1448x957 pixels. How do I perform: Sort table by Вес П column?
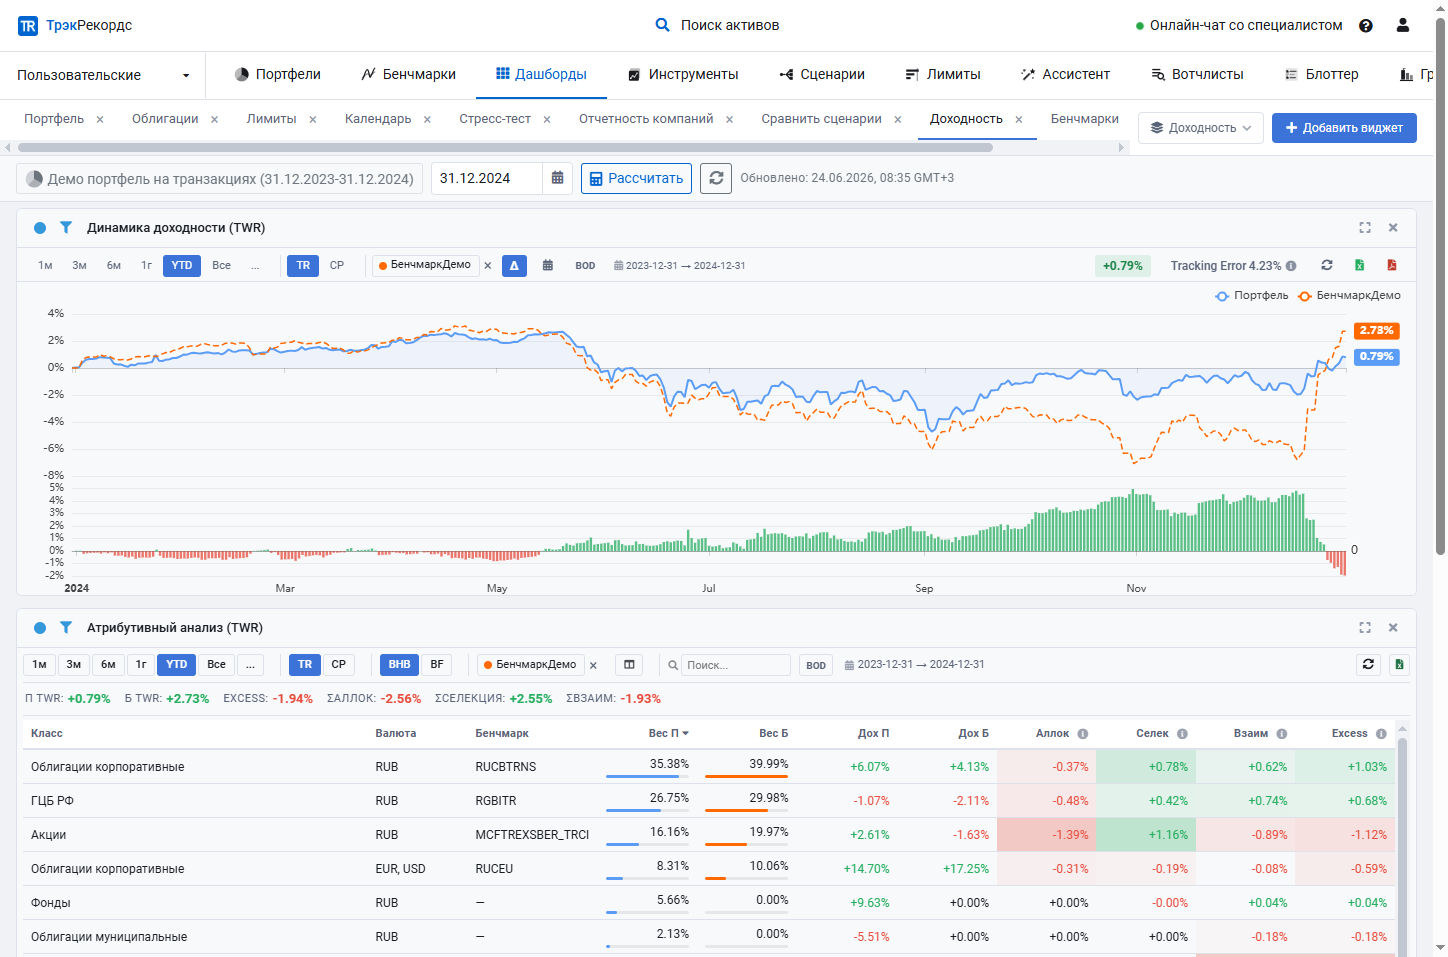(668, 733)
